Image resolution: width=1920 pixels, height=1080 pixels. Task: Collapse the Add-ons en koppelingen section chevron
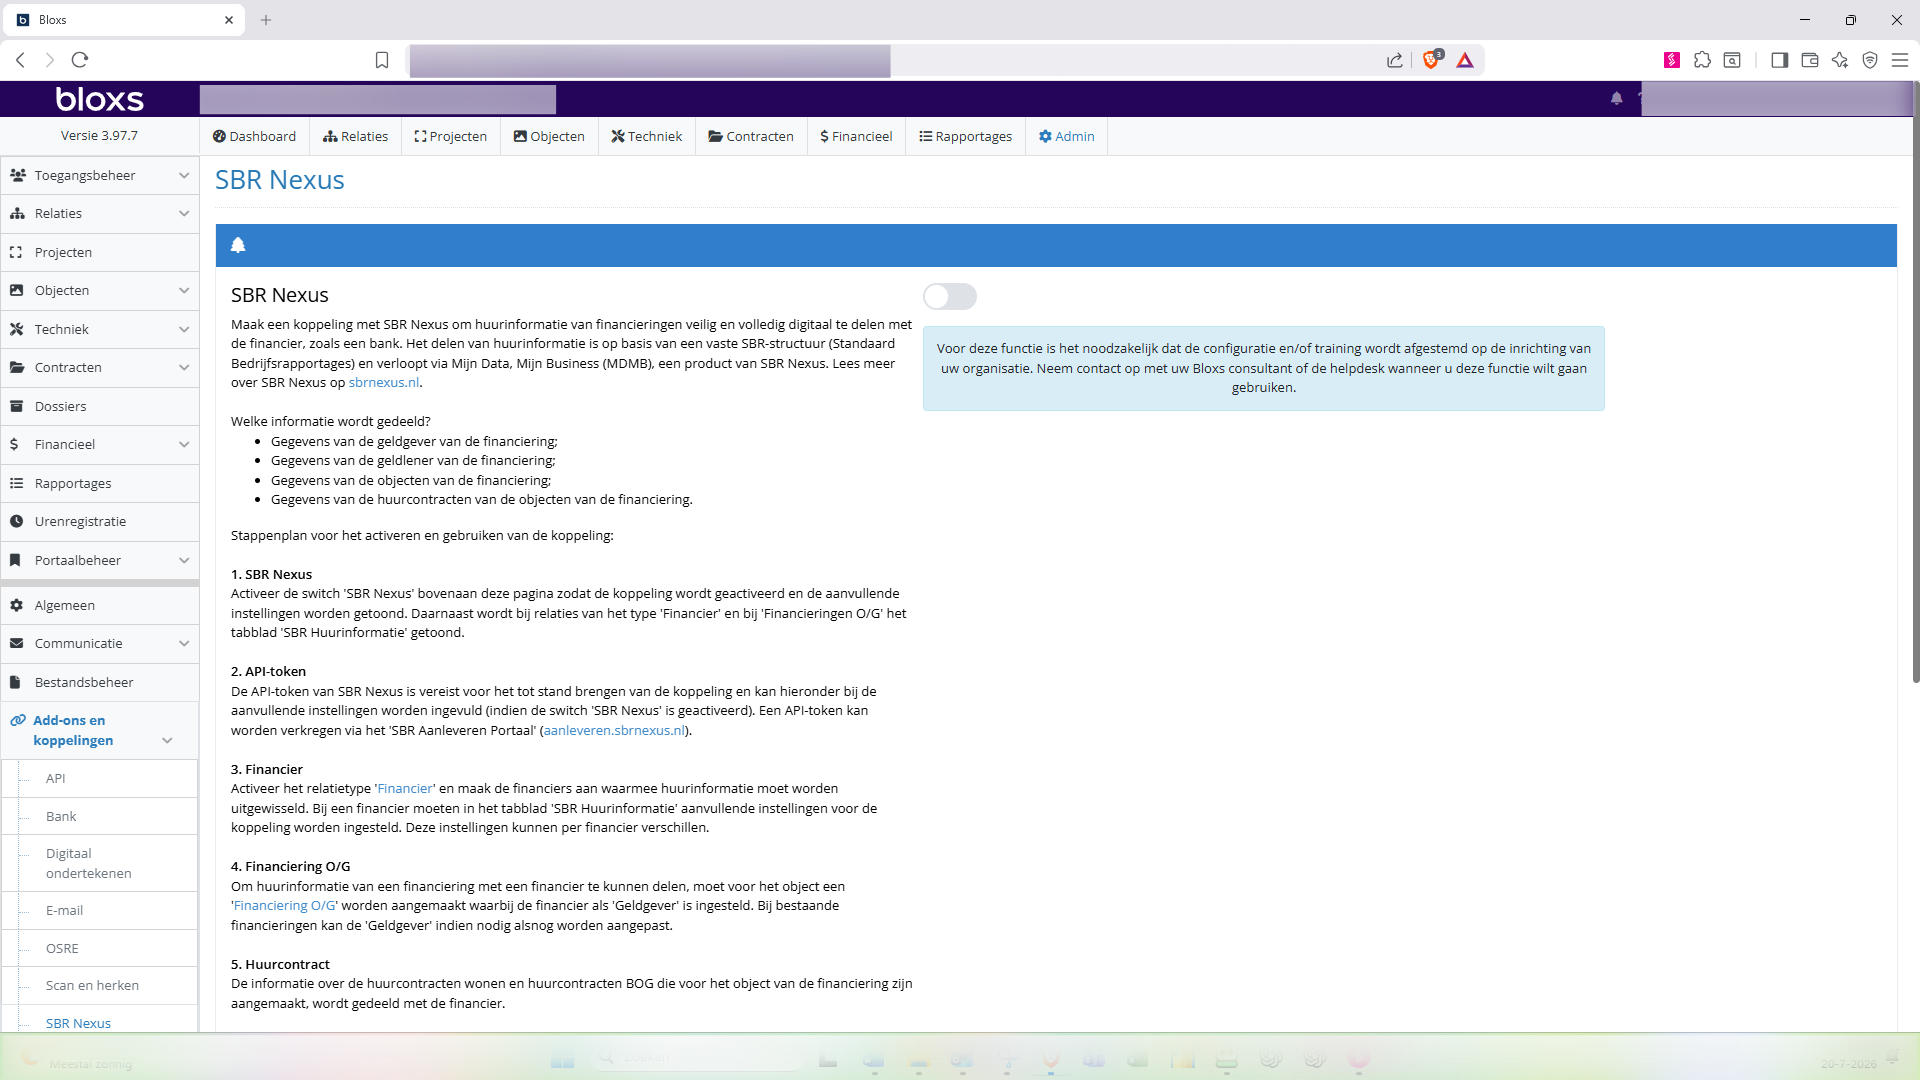click(x=167, y=740)
